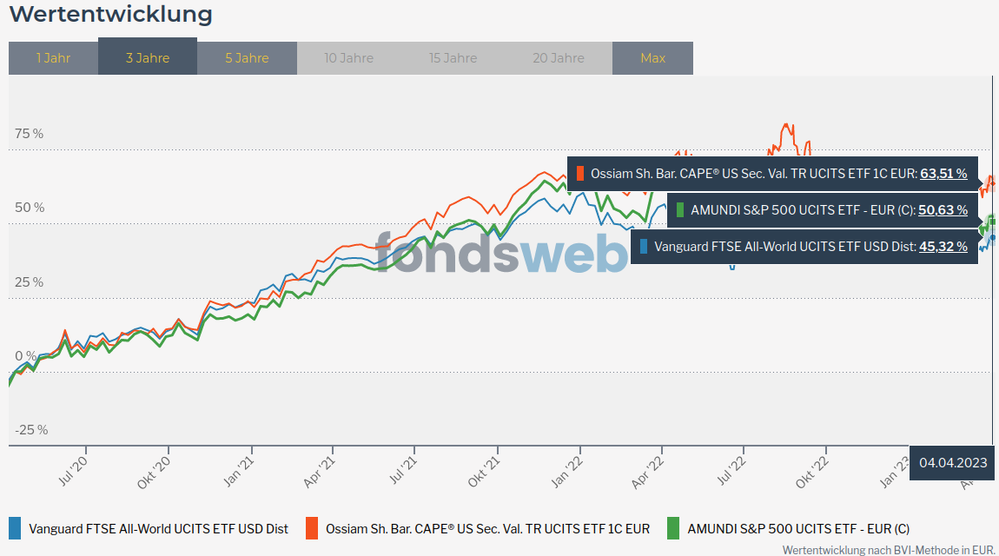
Task: Click the Jan '22 axis date label
Action: click(x=568, y=472)
